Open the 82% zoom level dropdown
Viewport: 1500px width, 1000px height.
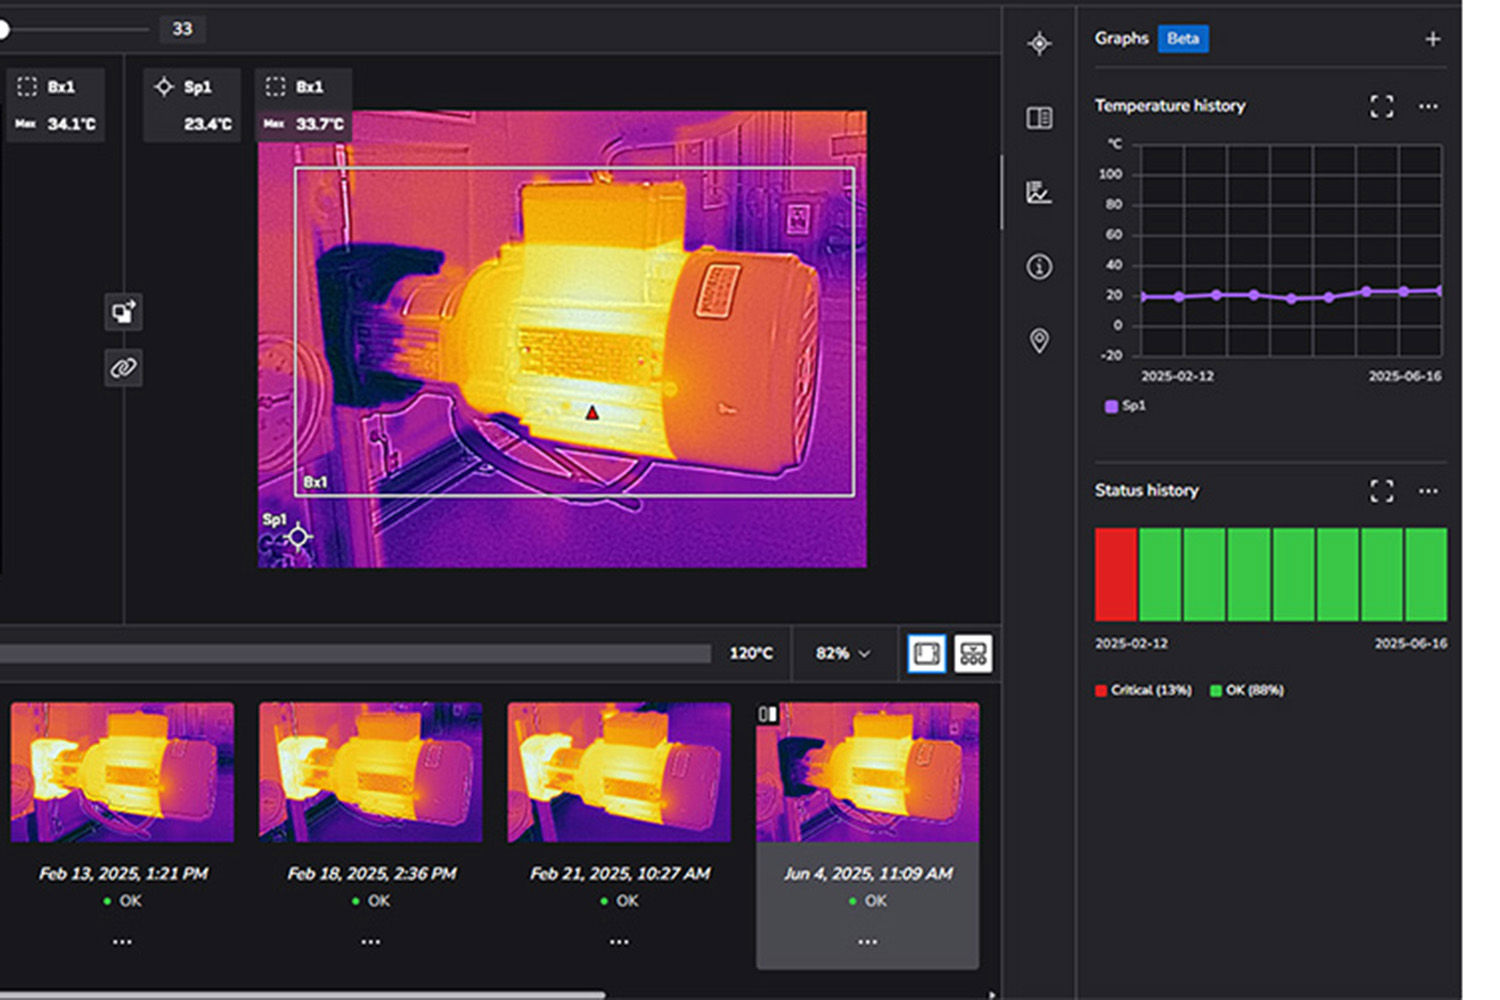tap(842, 654)
